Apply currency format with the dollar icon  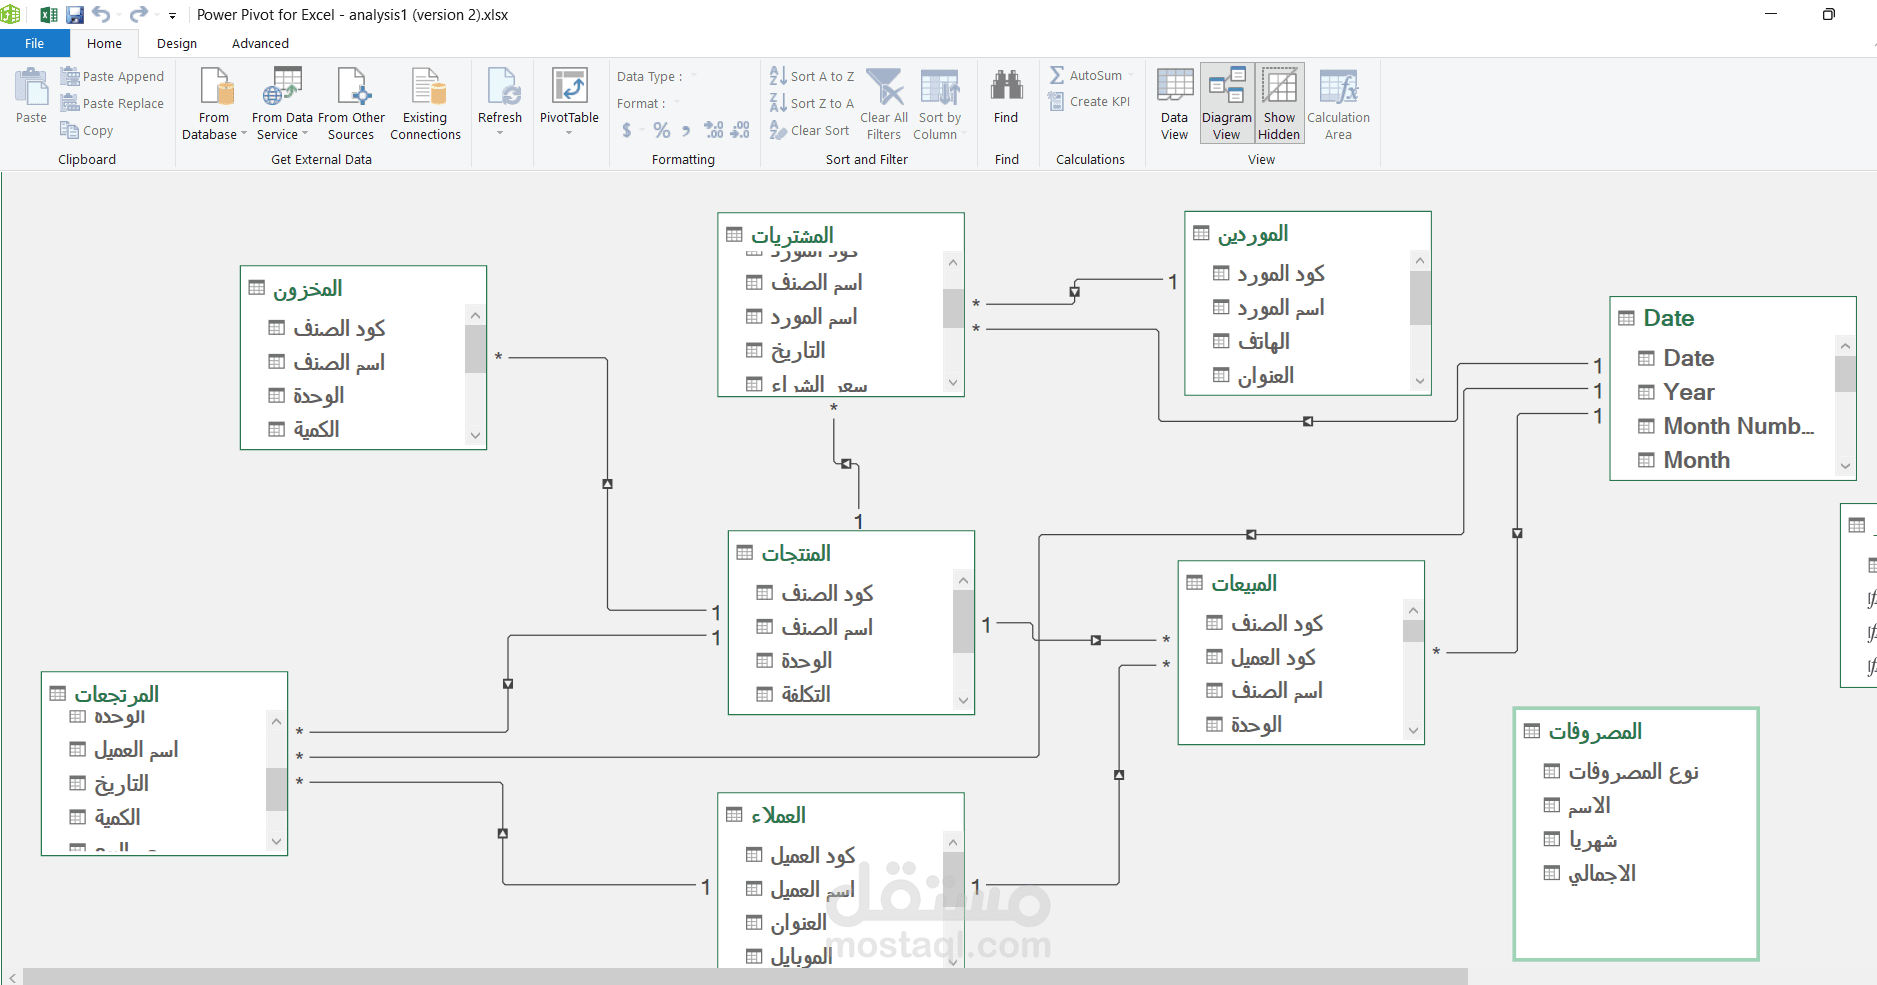627,130
